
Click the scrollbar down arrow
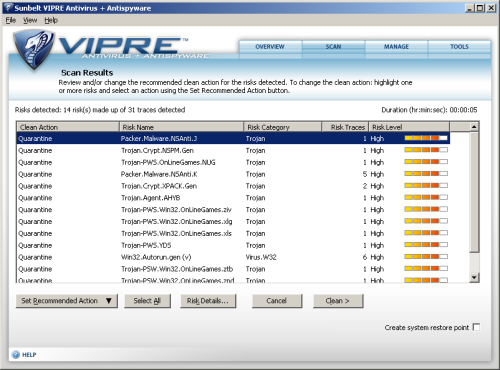(x=474, y=277)
